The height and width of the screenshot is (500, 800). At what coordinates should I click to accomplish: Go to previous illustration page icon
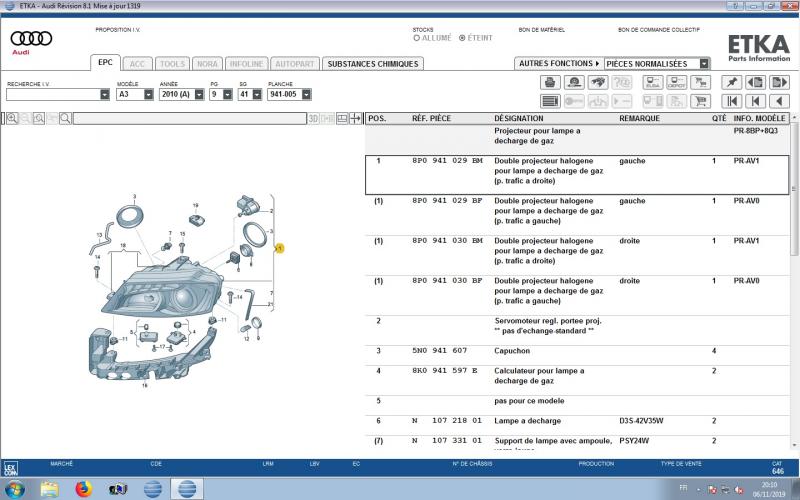coord(756,82)
